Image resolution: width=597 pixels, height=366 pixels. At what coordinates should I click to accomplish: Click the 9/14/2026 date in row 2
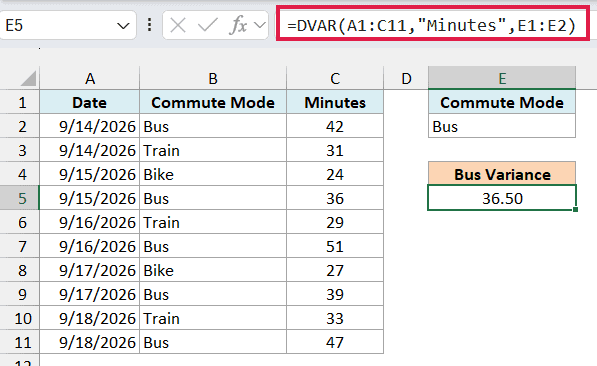[x=90, y=126]
